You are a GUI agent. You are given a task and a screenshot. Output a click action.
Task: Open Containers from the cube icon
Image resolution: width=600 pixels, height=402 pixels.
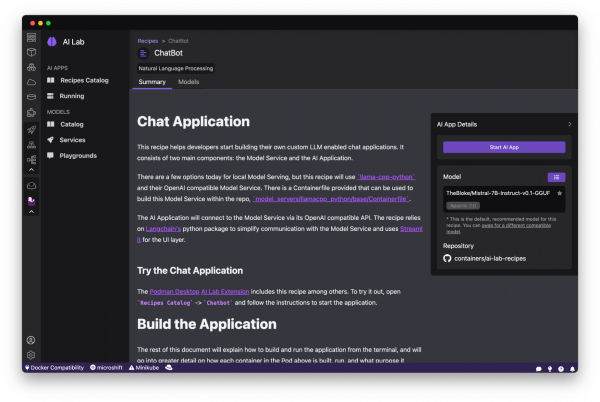tap(31, 52)
